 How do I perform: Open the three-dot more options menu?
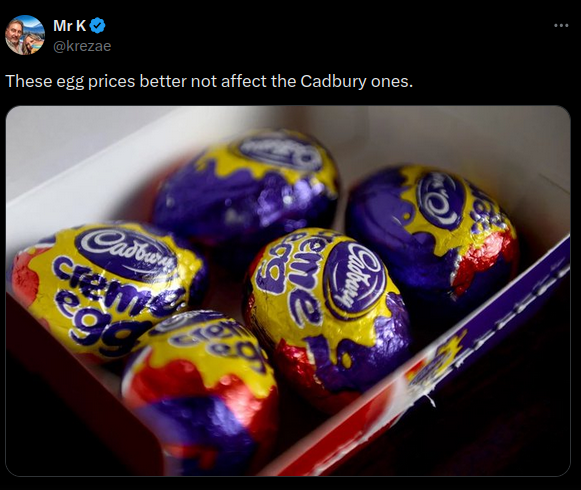pyautogui.click(x=561, y=26)
